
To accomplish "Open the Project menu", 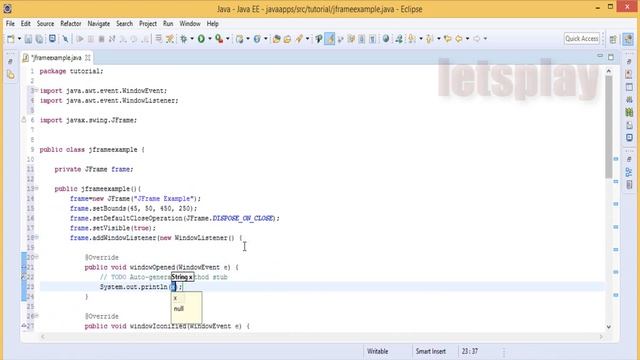I will pos(148,24).
